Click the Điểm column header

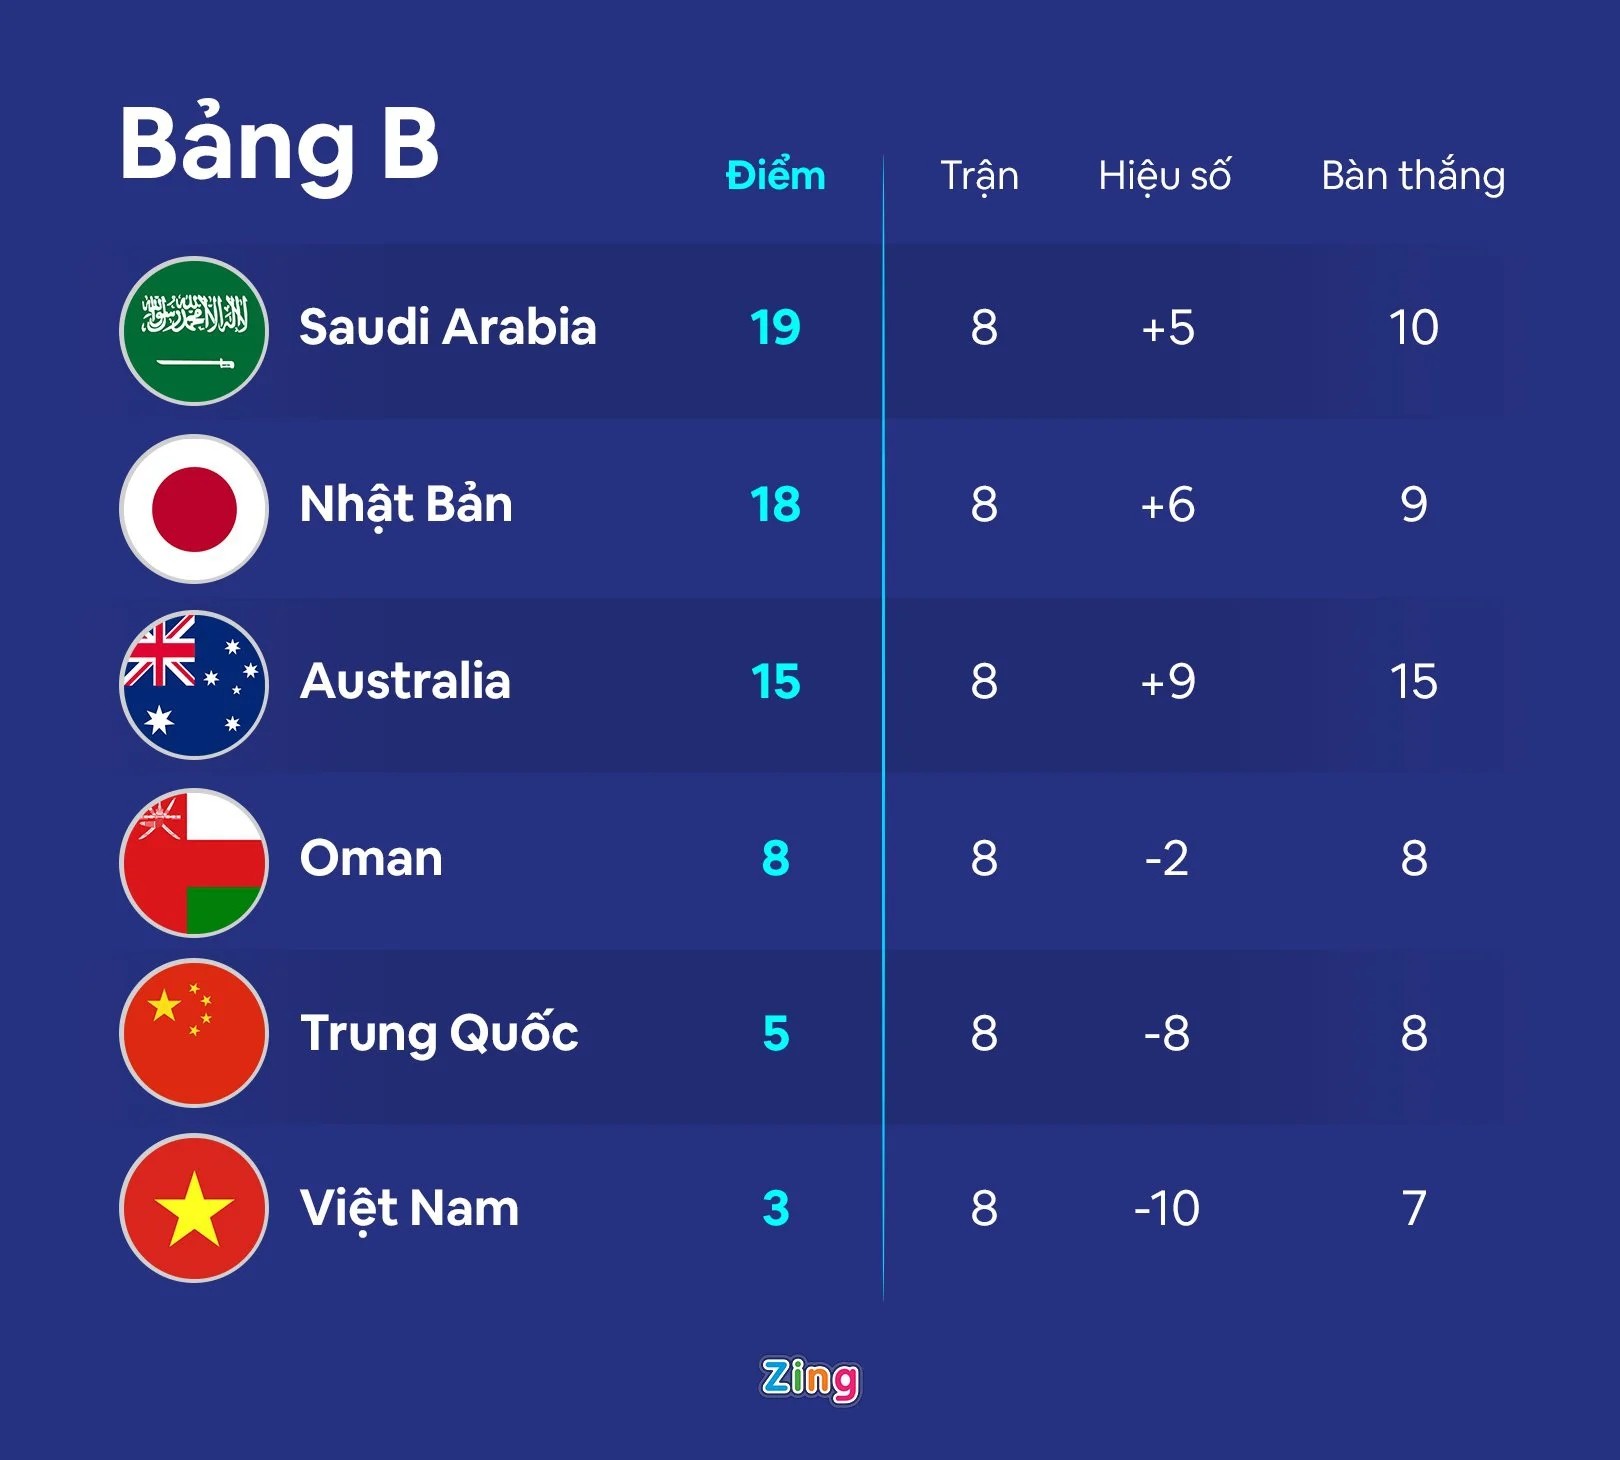[775, 176]
